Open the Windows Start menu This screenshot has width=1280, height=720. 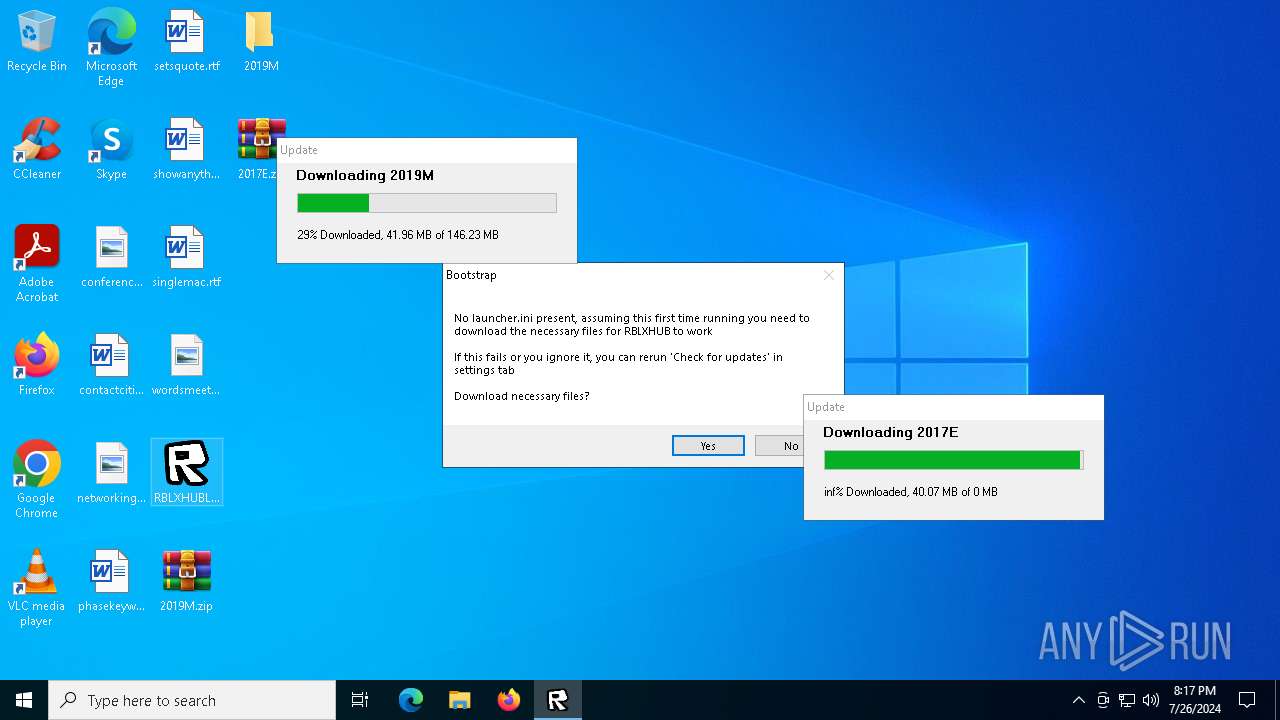(24, 700)
